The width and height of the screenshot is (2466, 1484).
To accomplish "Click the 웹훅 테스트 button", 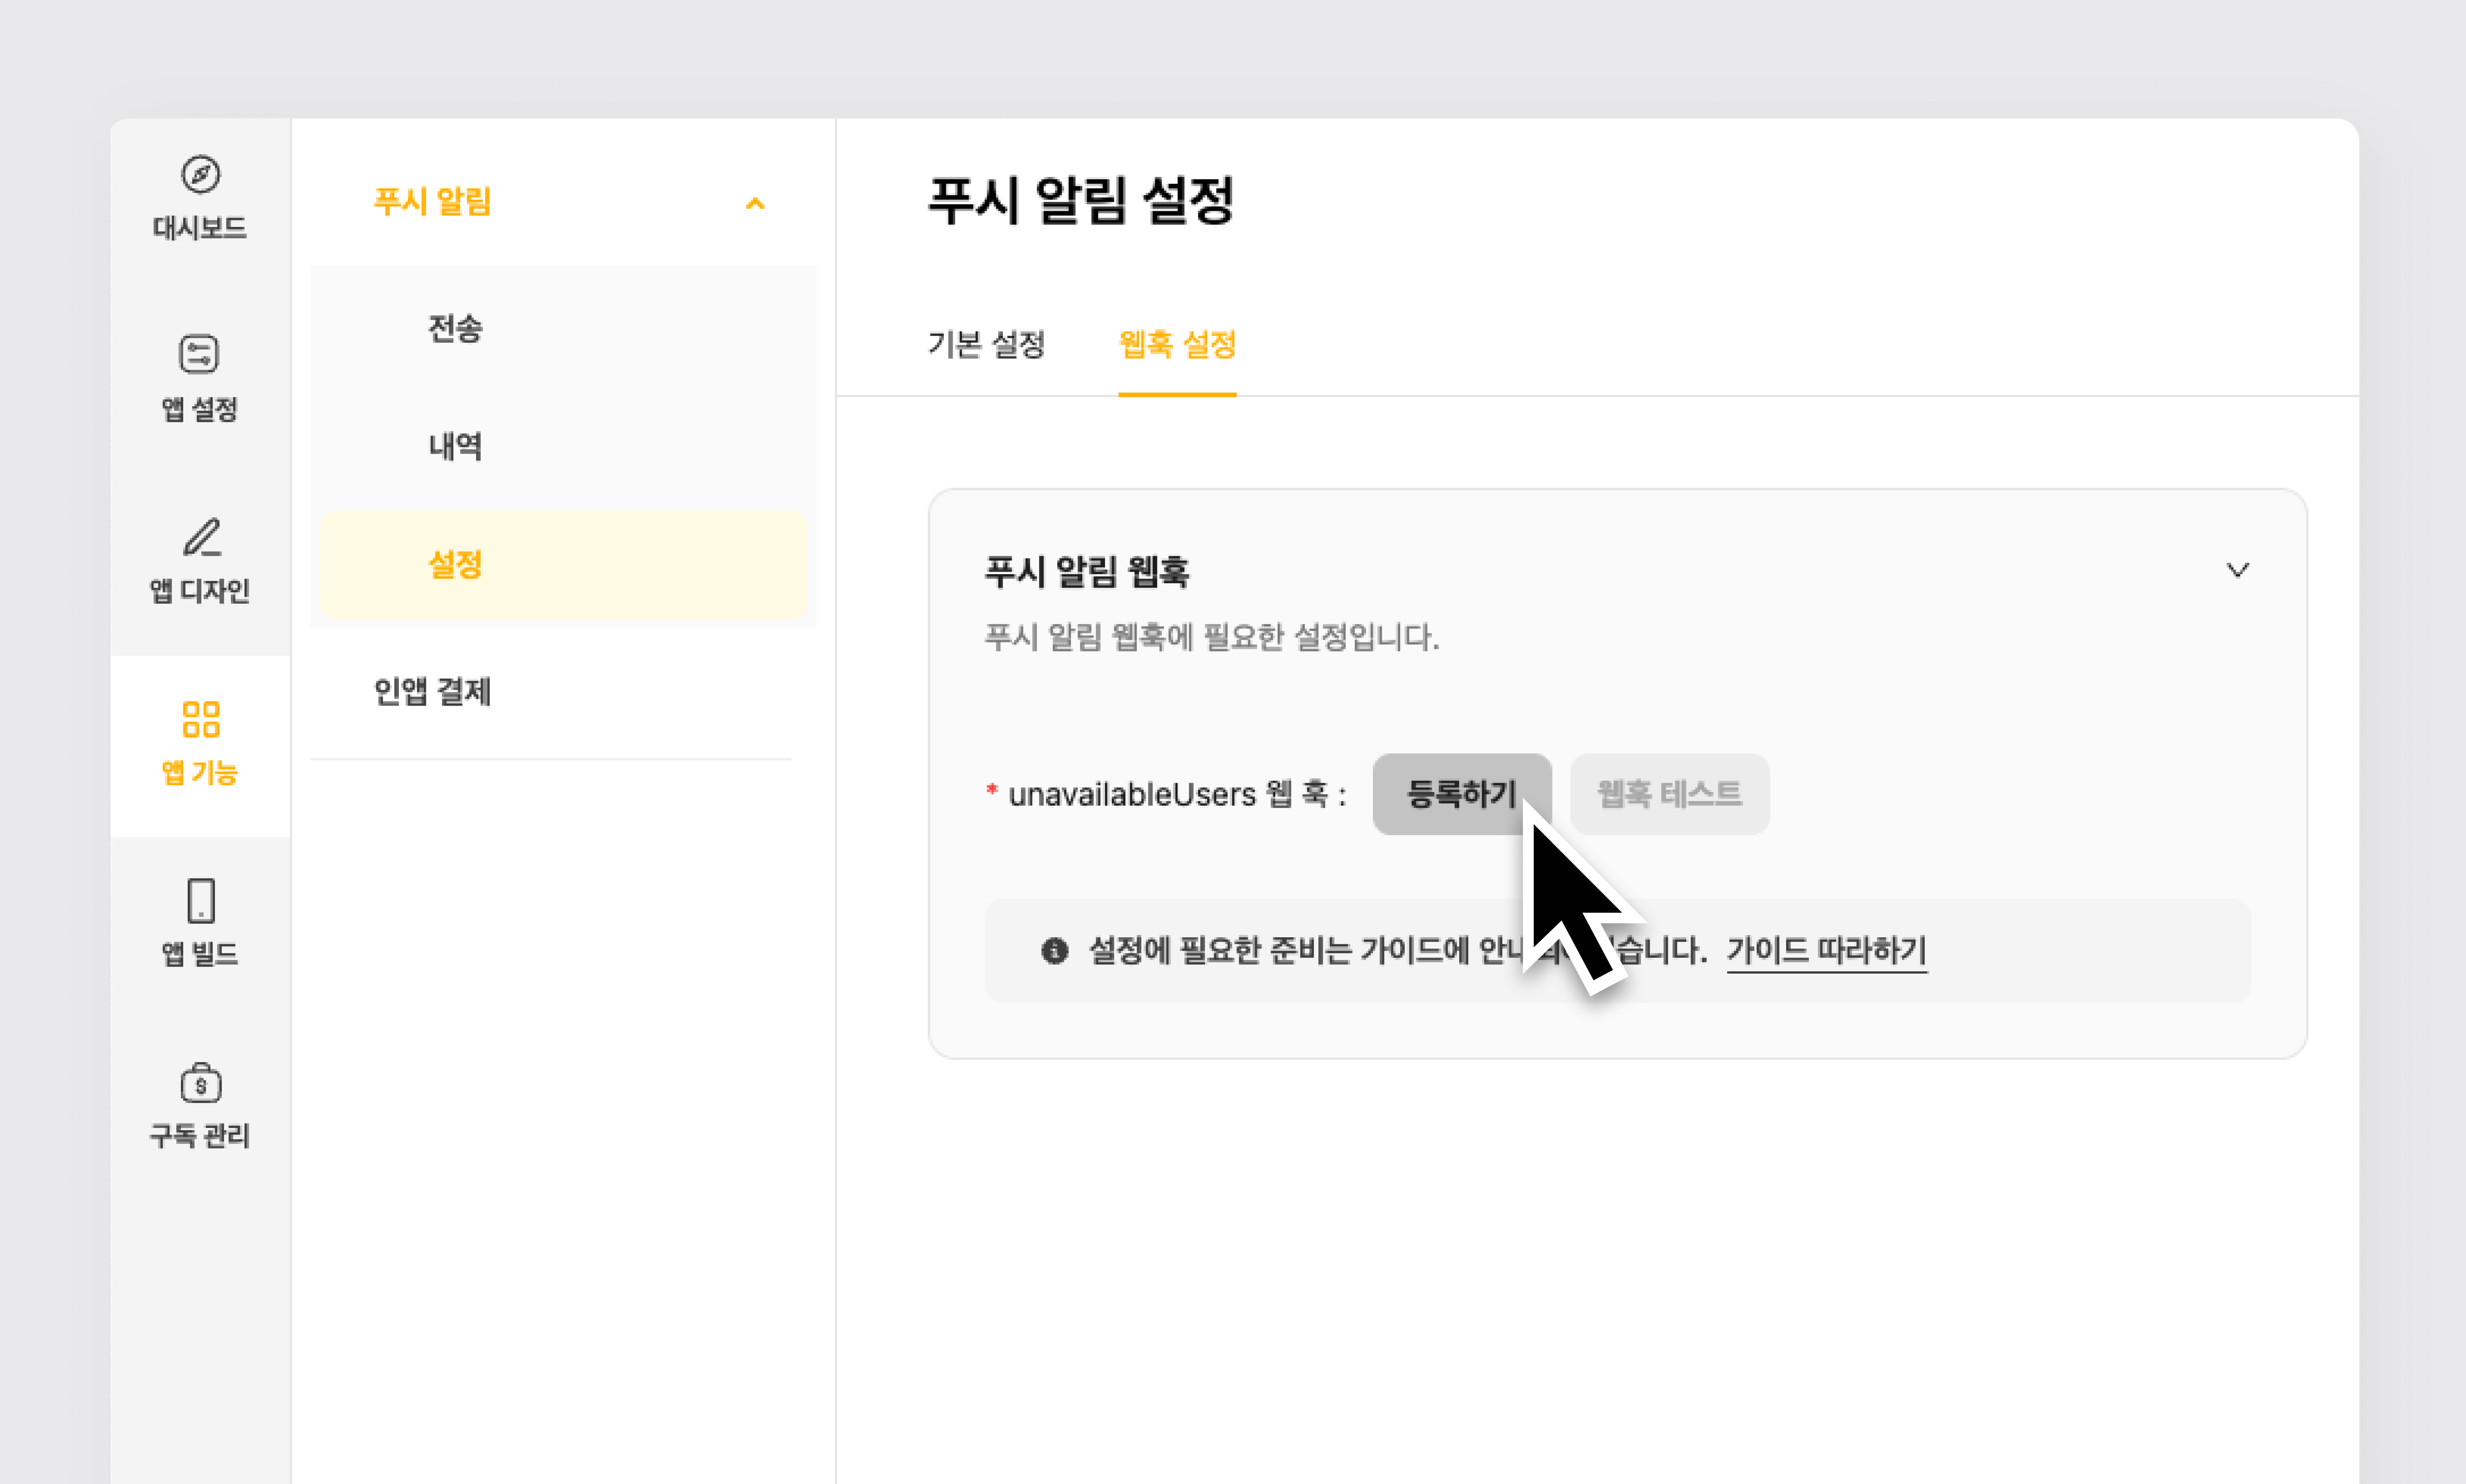I will tap(1669, 794).
